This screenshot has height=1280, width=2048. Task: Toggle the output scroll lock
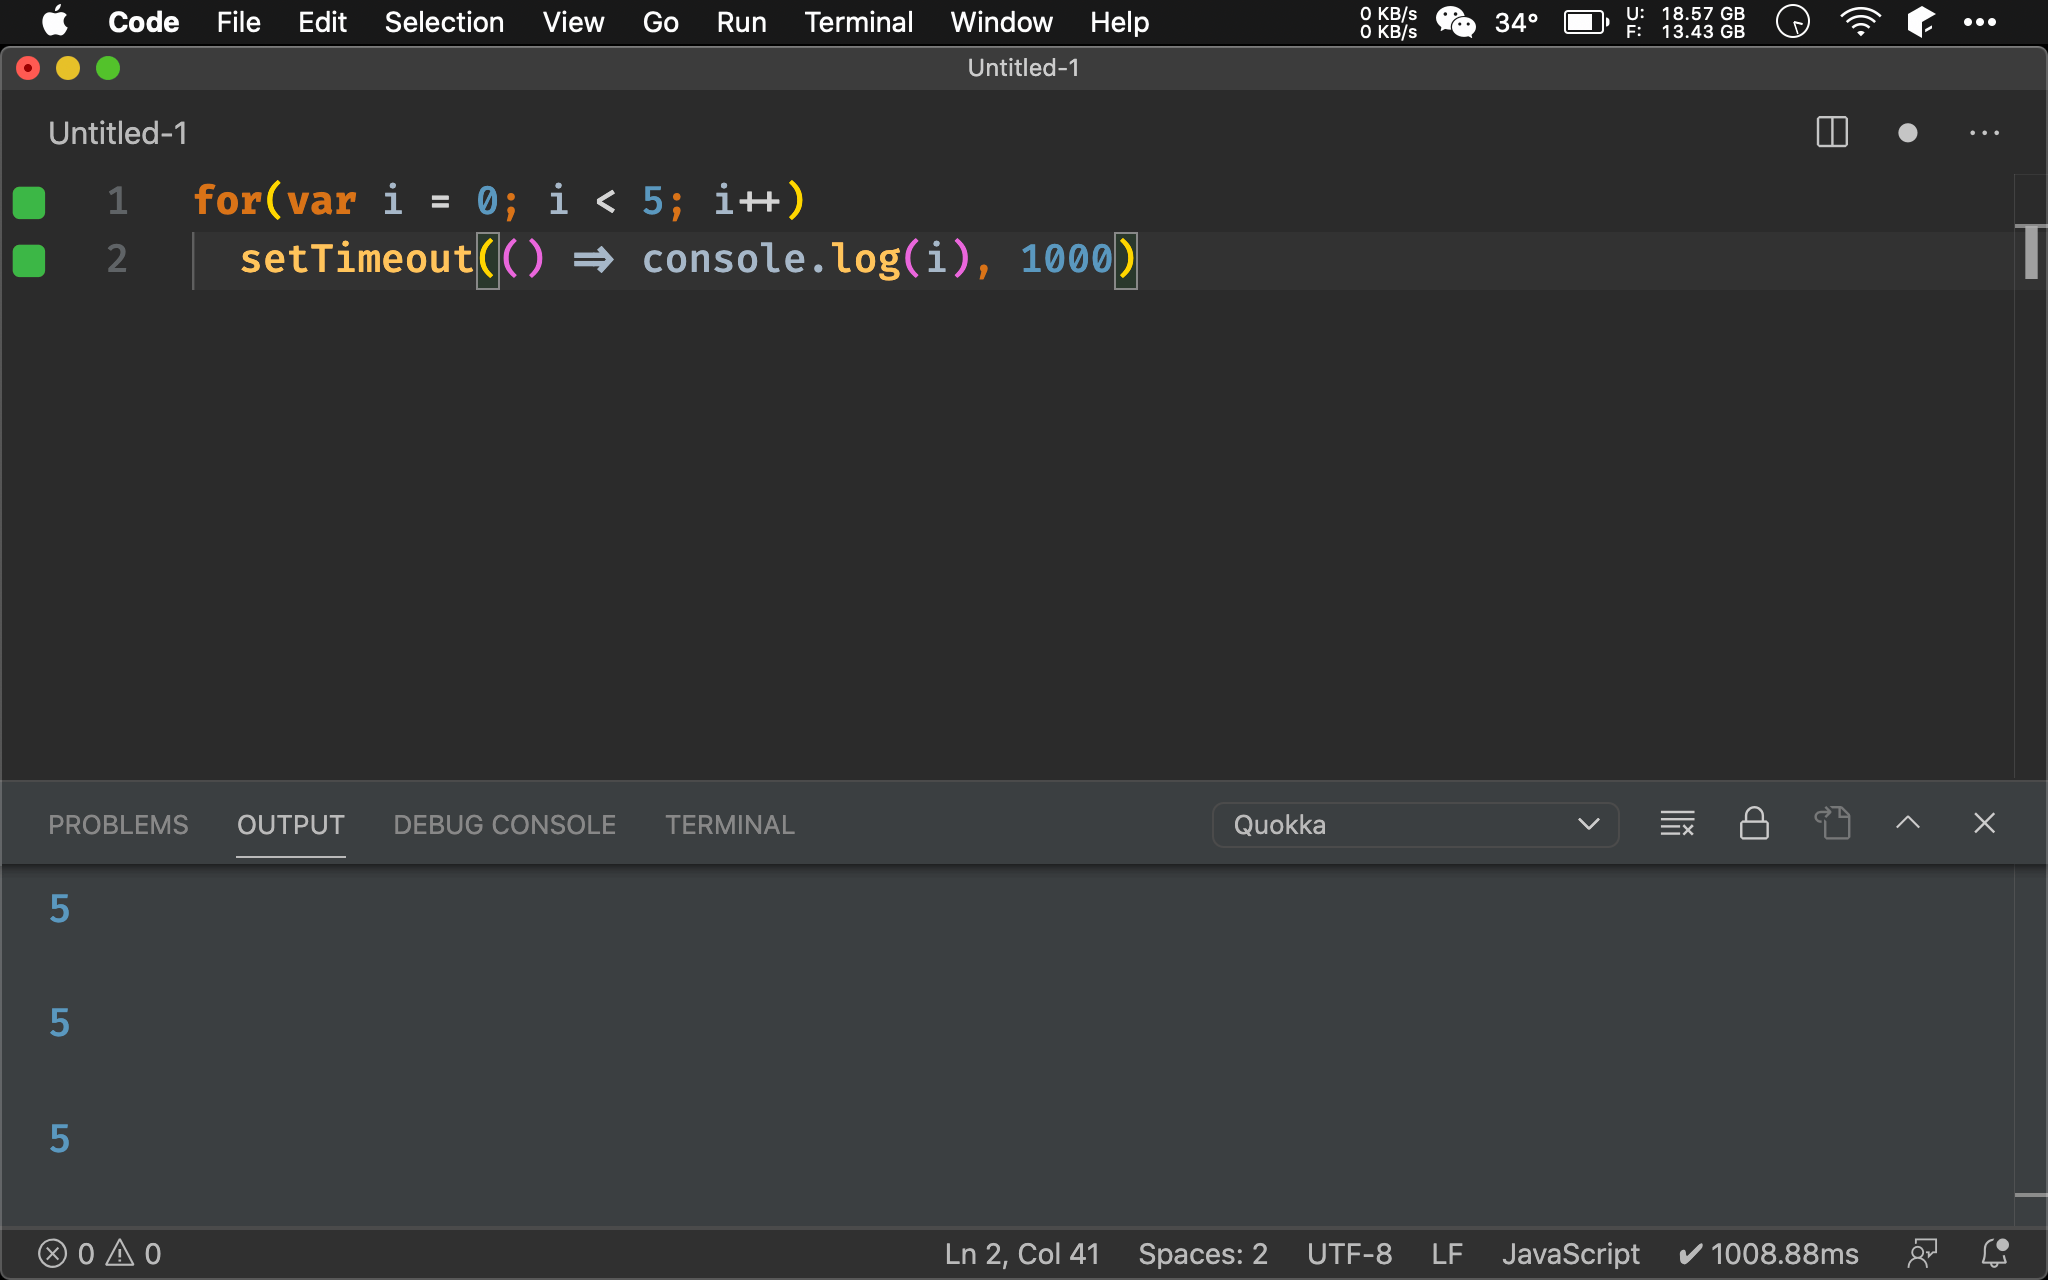[1754, 824]
